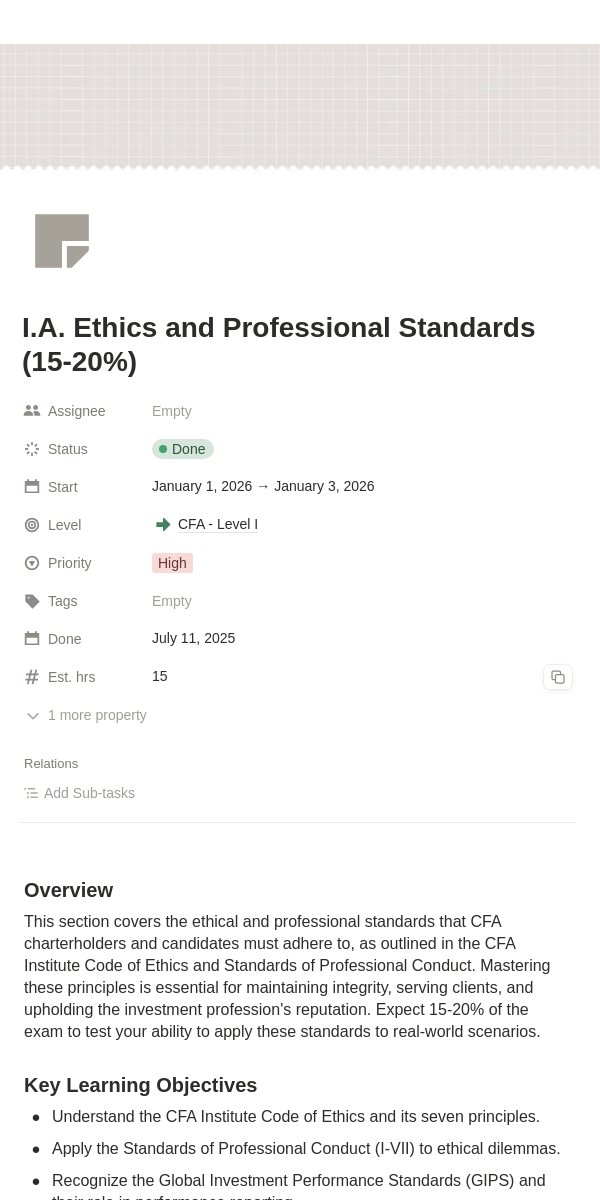Change the Done date July 11, 2025
The width and height of the screenshot is (600, 1200).
(x=194, y=638)
